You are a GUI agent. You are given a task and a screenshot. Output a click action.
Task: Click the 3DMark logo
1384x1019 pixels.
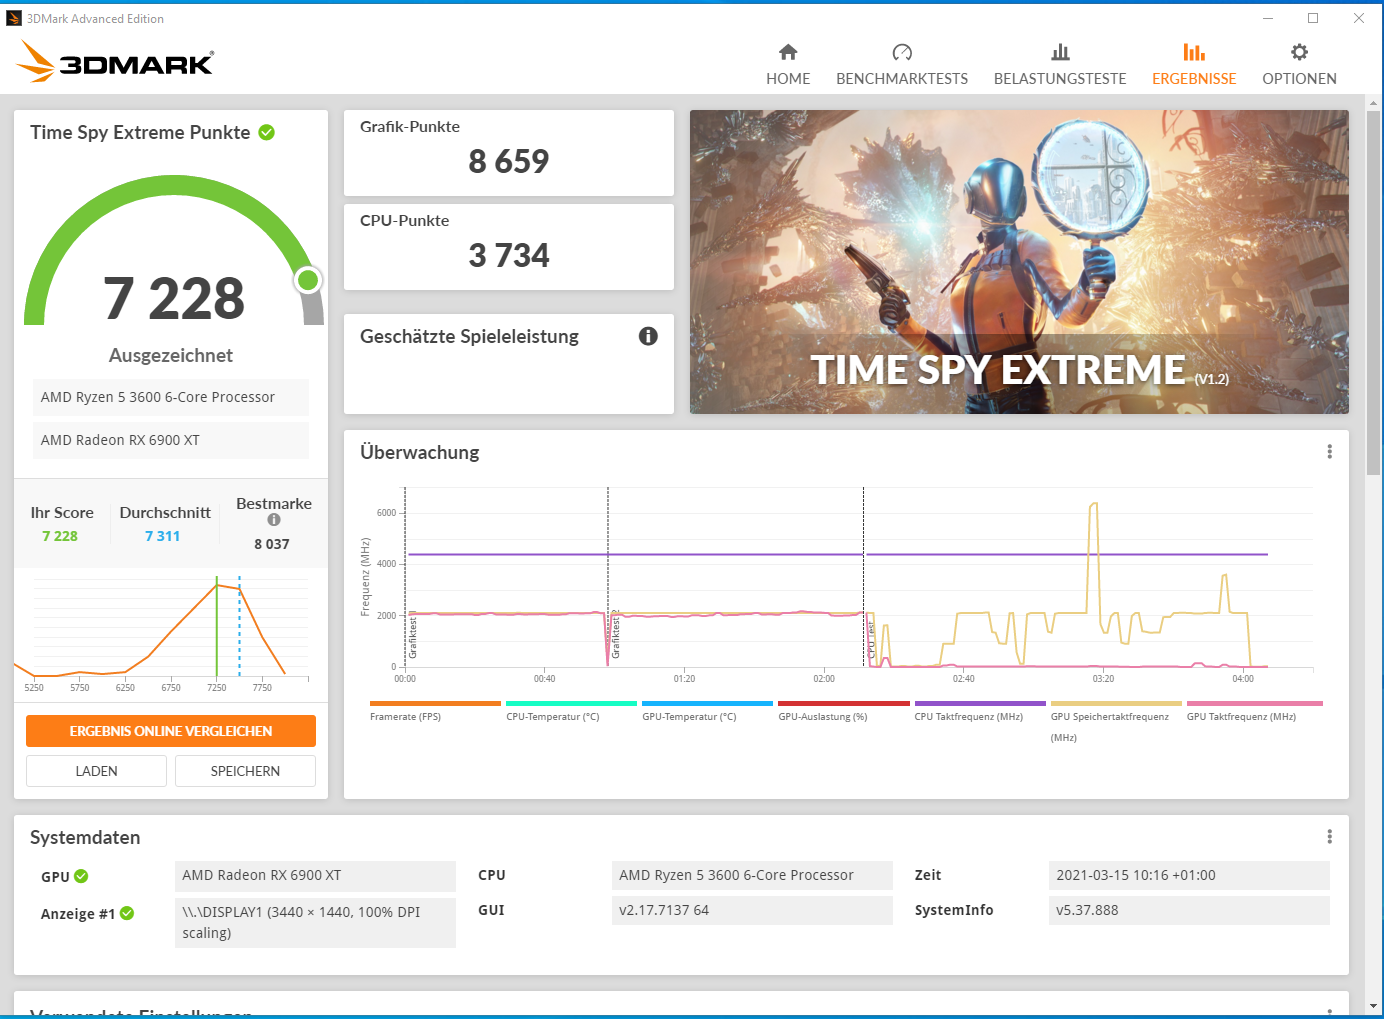click(x=115, y=61)
